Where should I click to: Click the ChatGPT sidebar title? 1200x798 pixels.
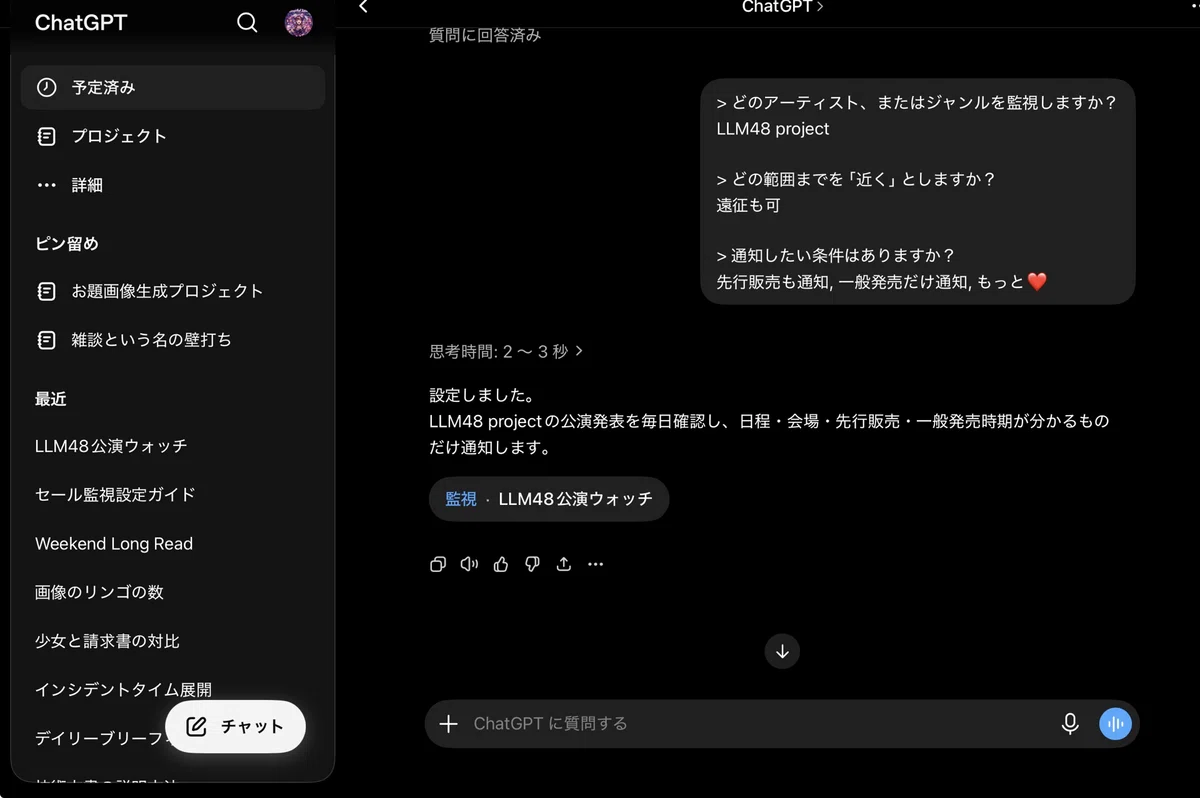tap(81, 22)
